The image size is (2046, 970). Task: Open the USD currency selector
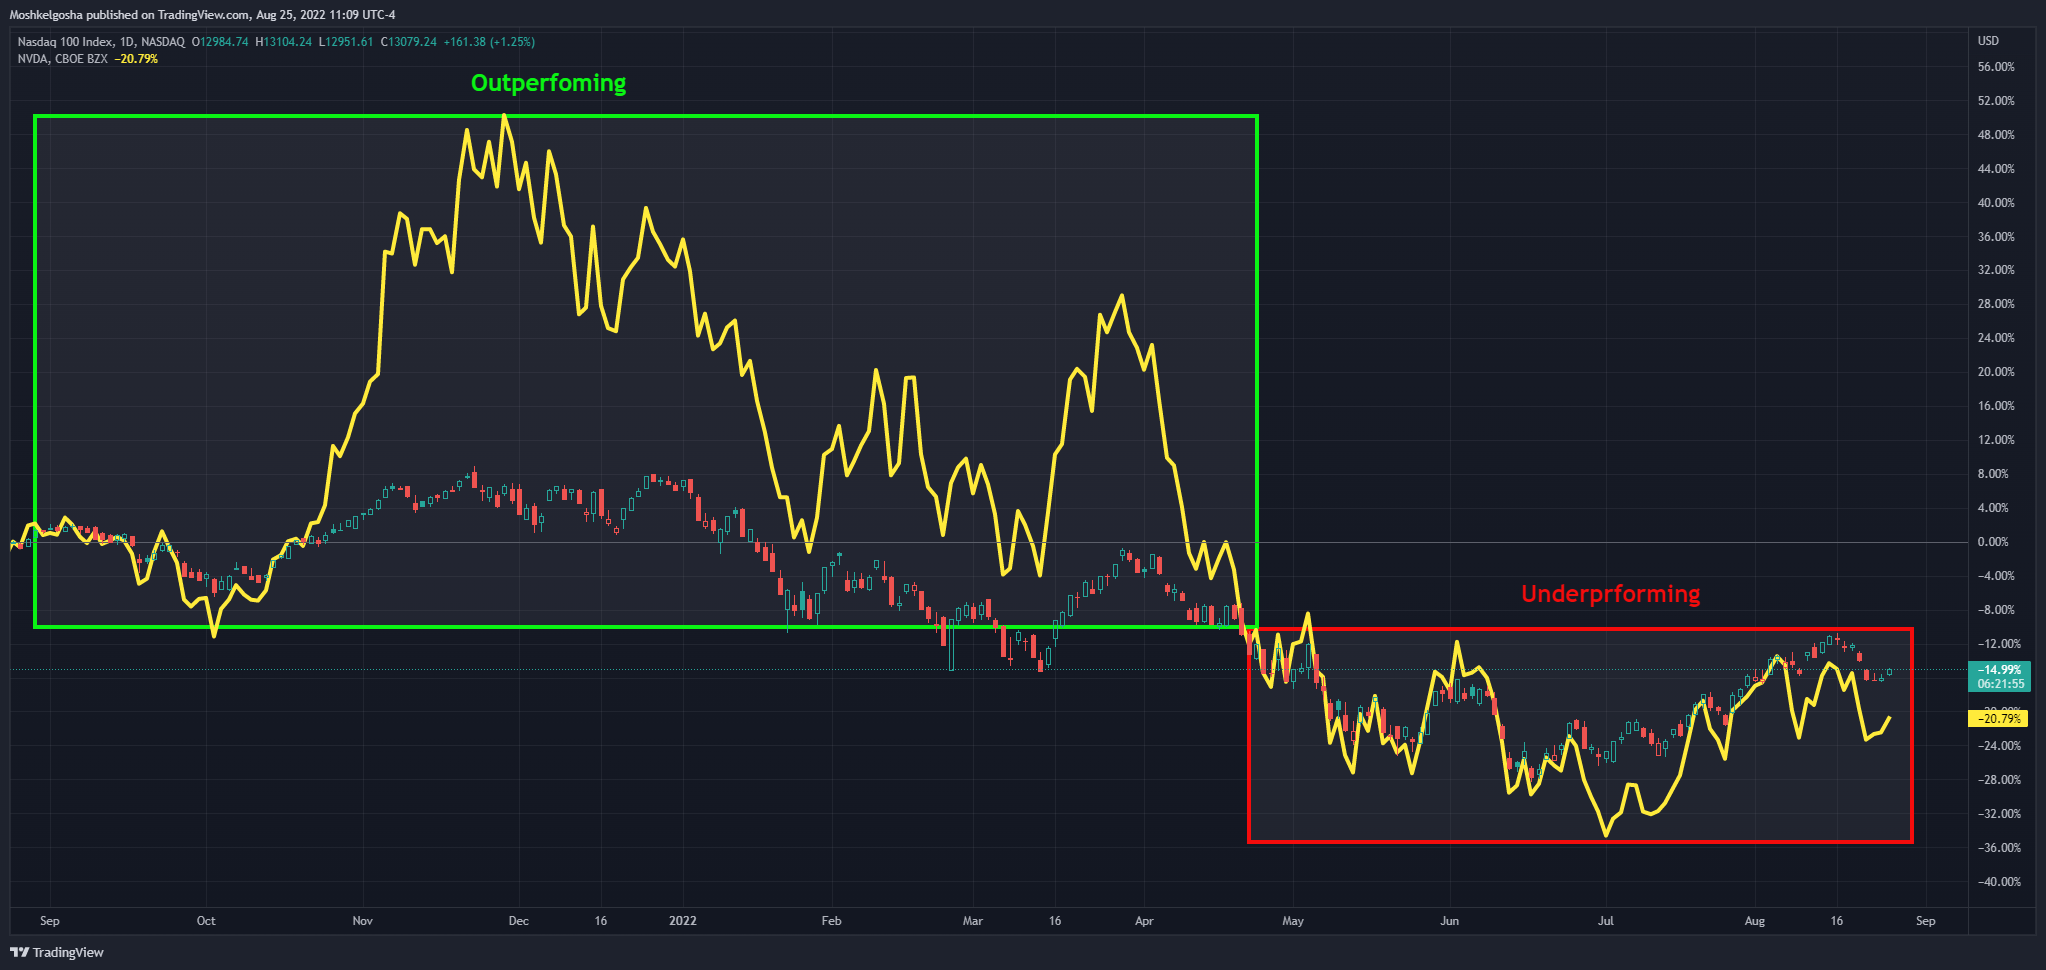point(1988,41)
